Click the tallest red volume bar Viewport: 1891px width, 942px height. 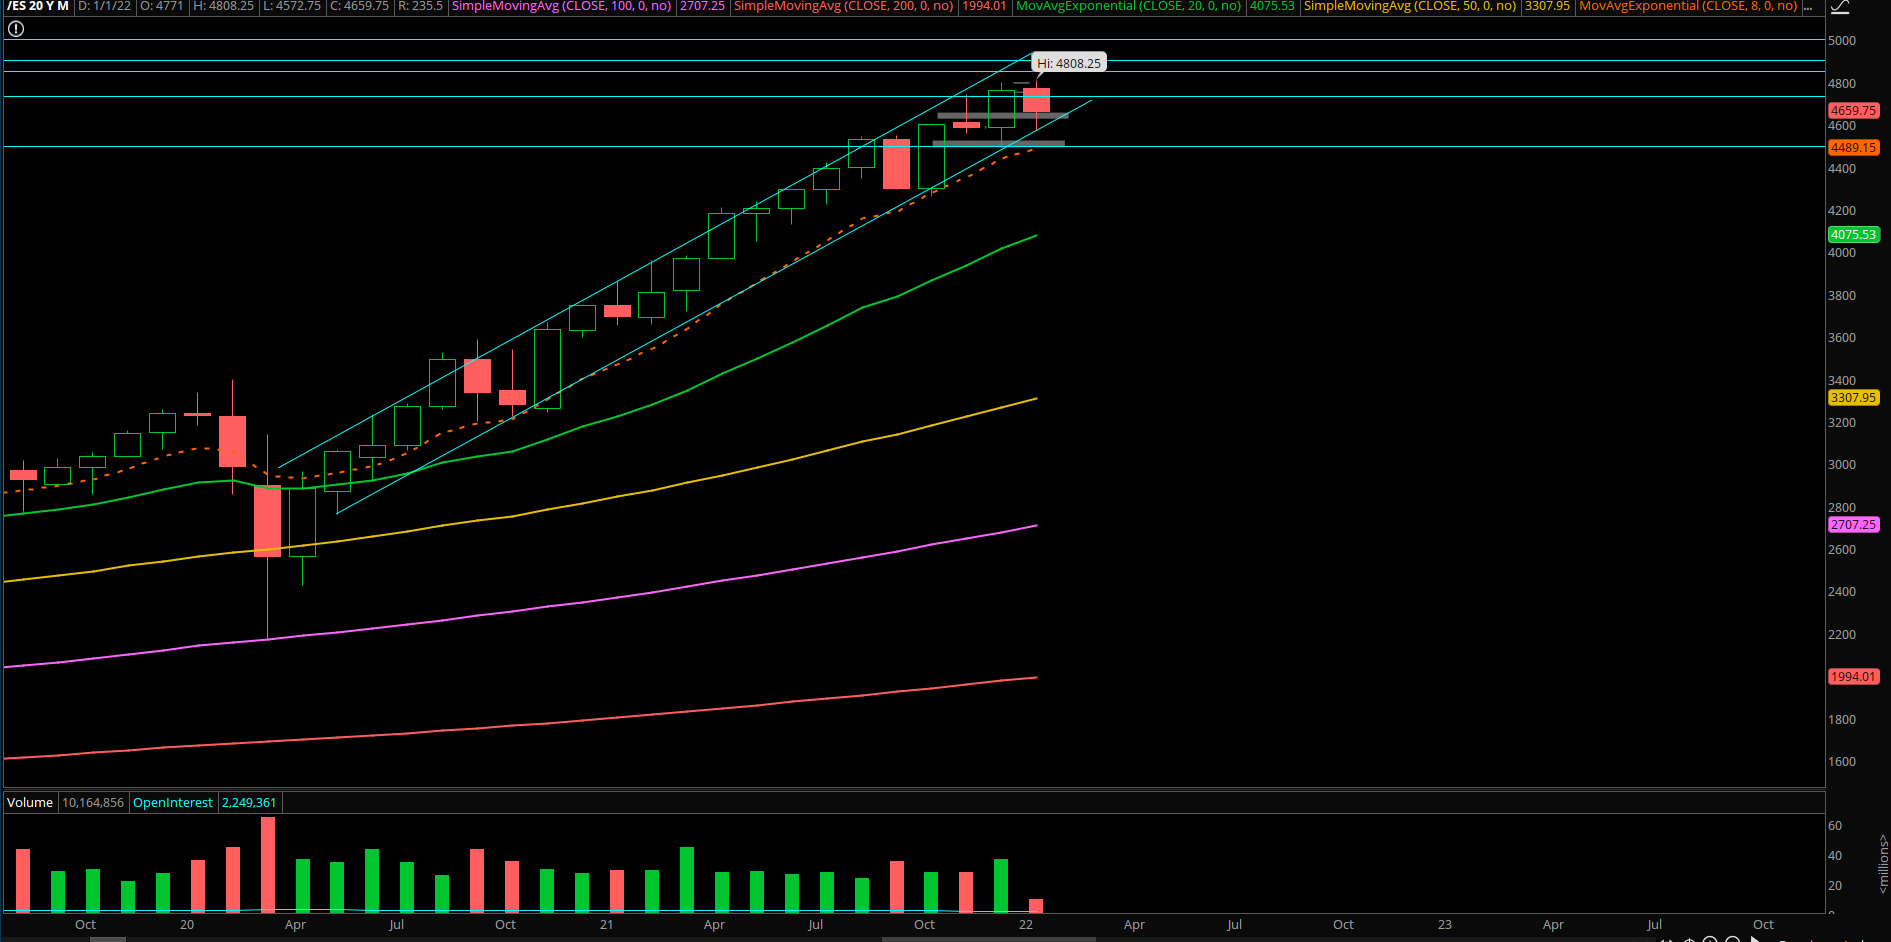(268, 865)
